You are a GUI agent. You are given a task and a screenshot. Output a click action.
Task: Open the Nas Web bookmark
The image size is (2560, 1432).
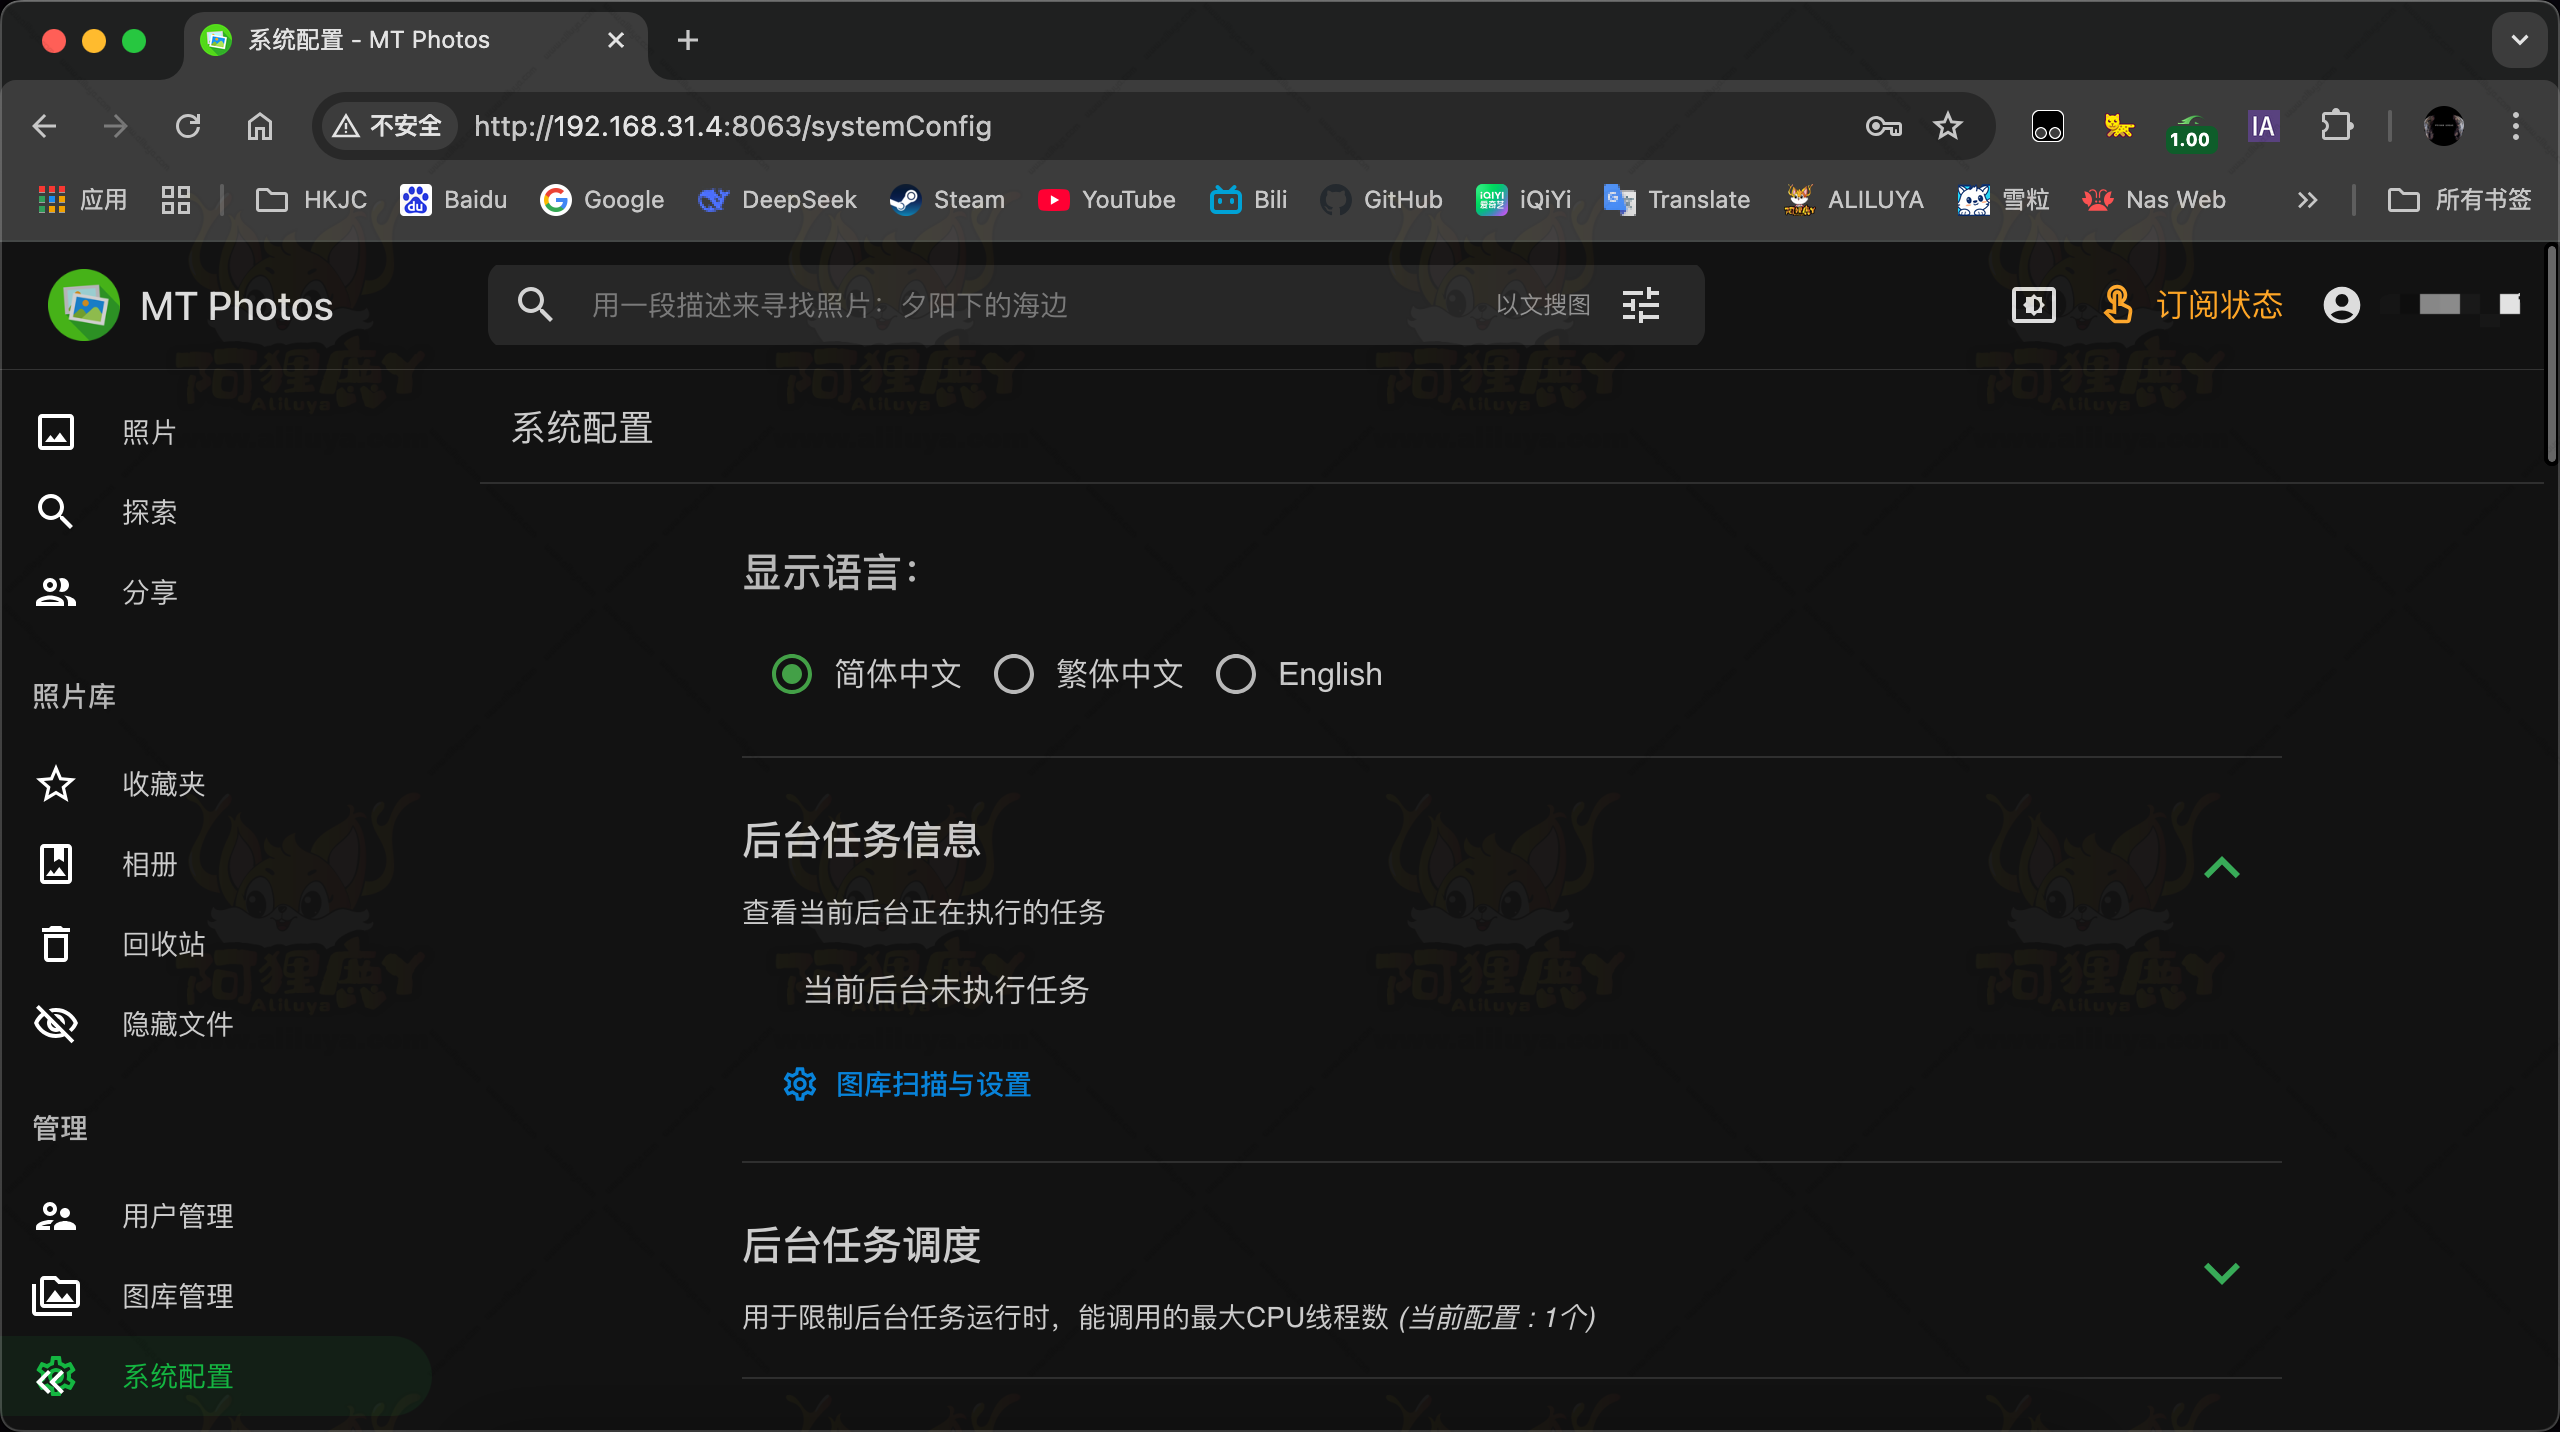2154,200
